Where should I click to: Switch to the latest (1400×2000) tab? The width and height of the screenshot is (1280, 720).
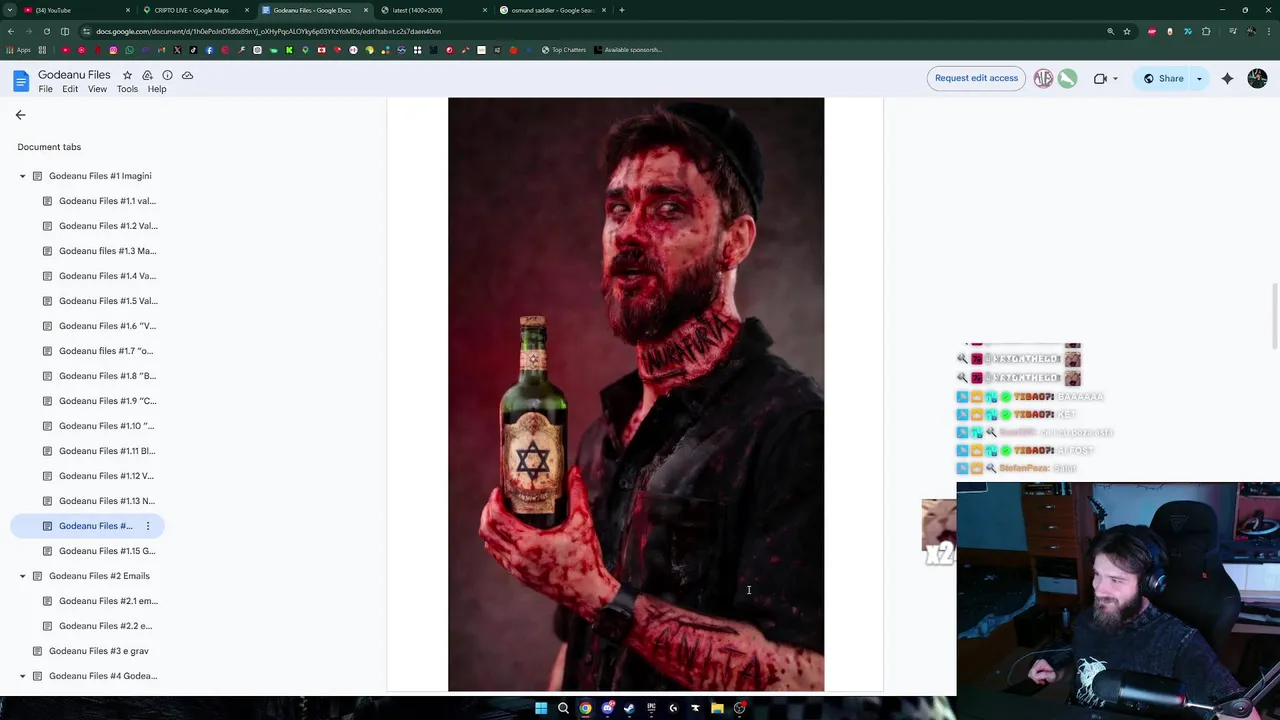click(x=432, y=10)
